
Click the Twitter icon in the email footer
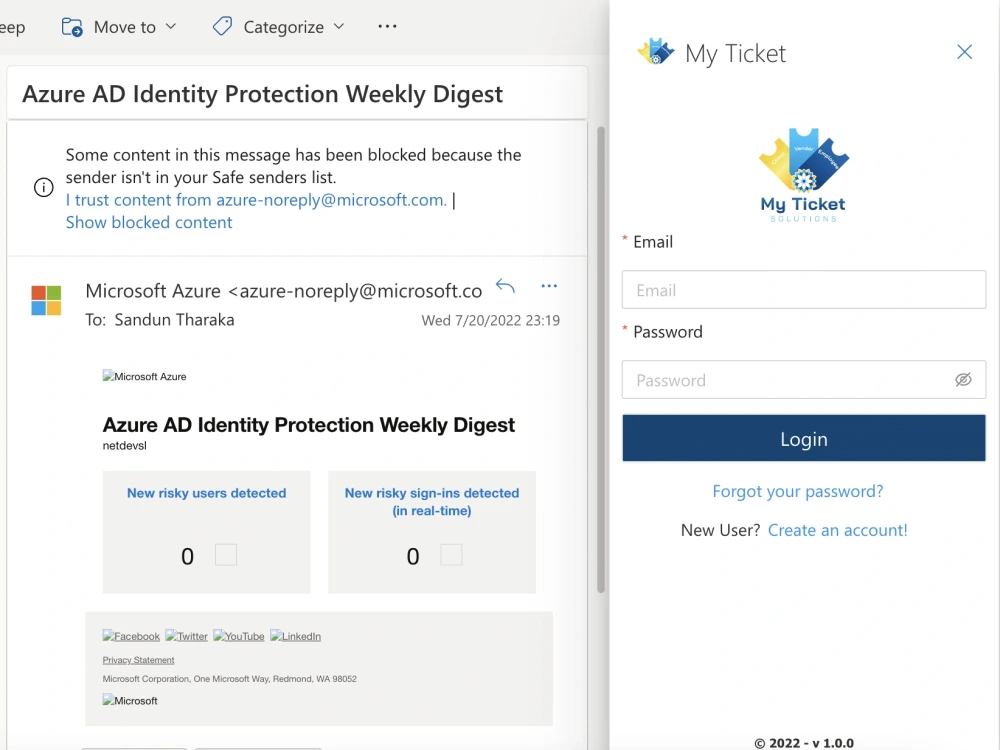point(186,636)
